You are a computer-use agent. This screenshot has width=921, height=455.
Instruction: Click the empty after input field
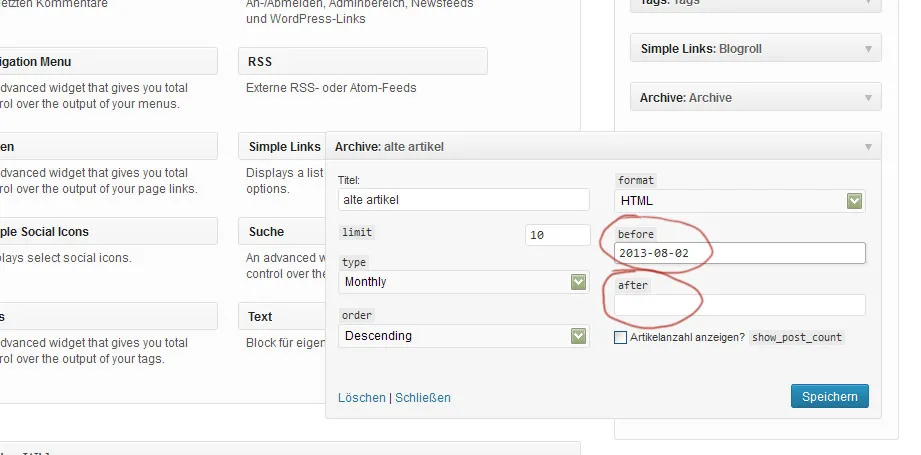[x=740, y=305]
